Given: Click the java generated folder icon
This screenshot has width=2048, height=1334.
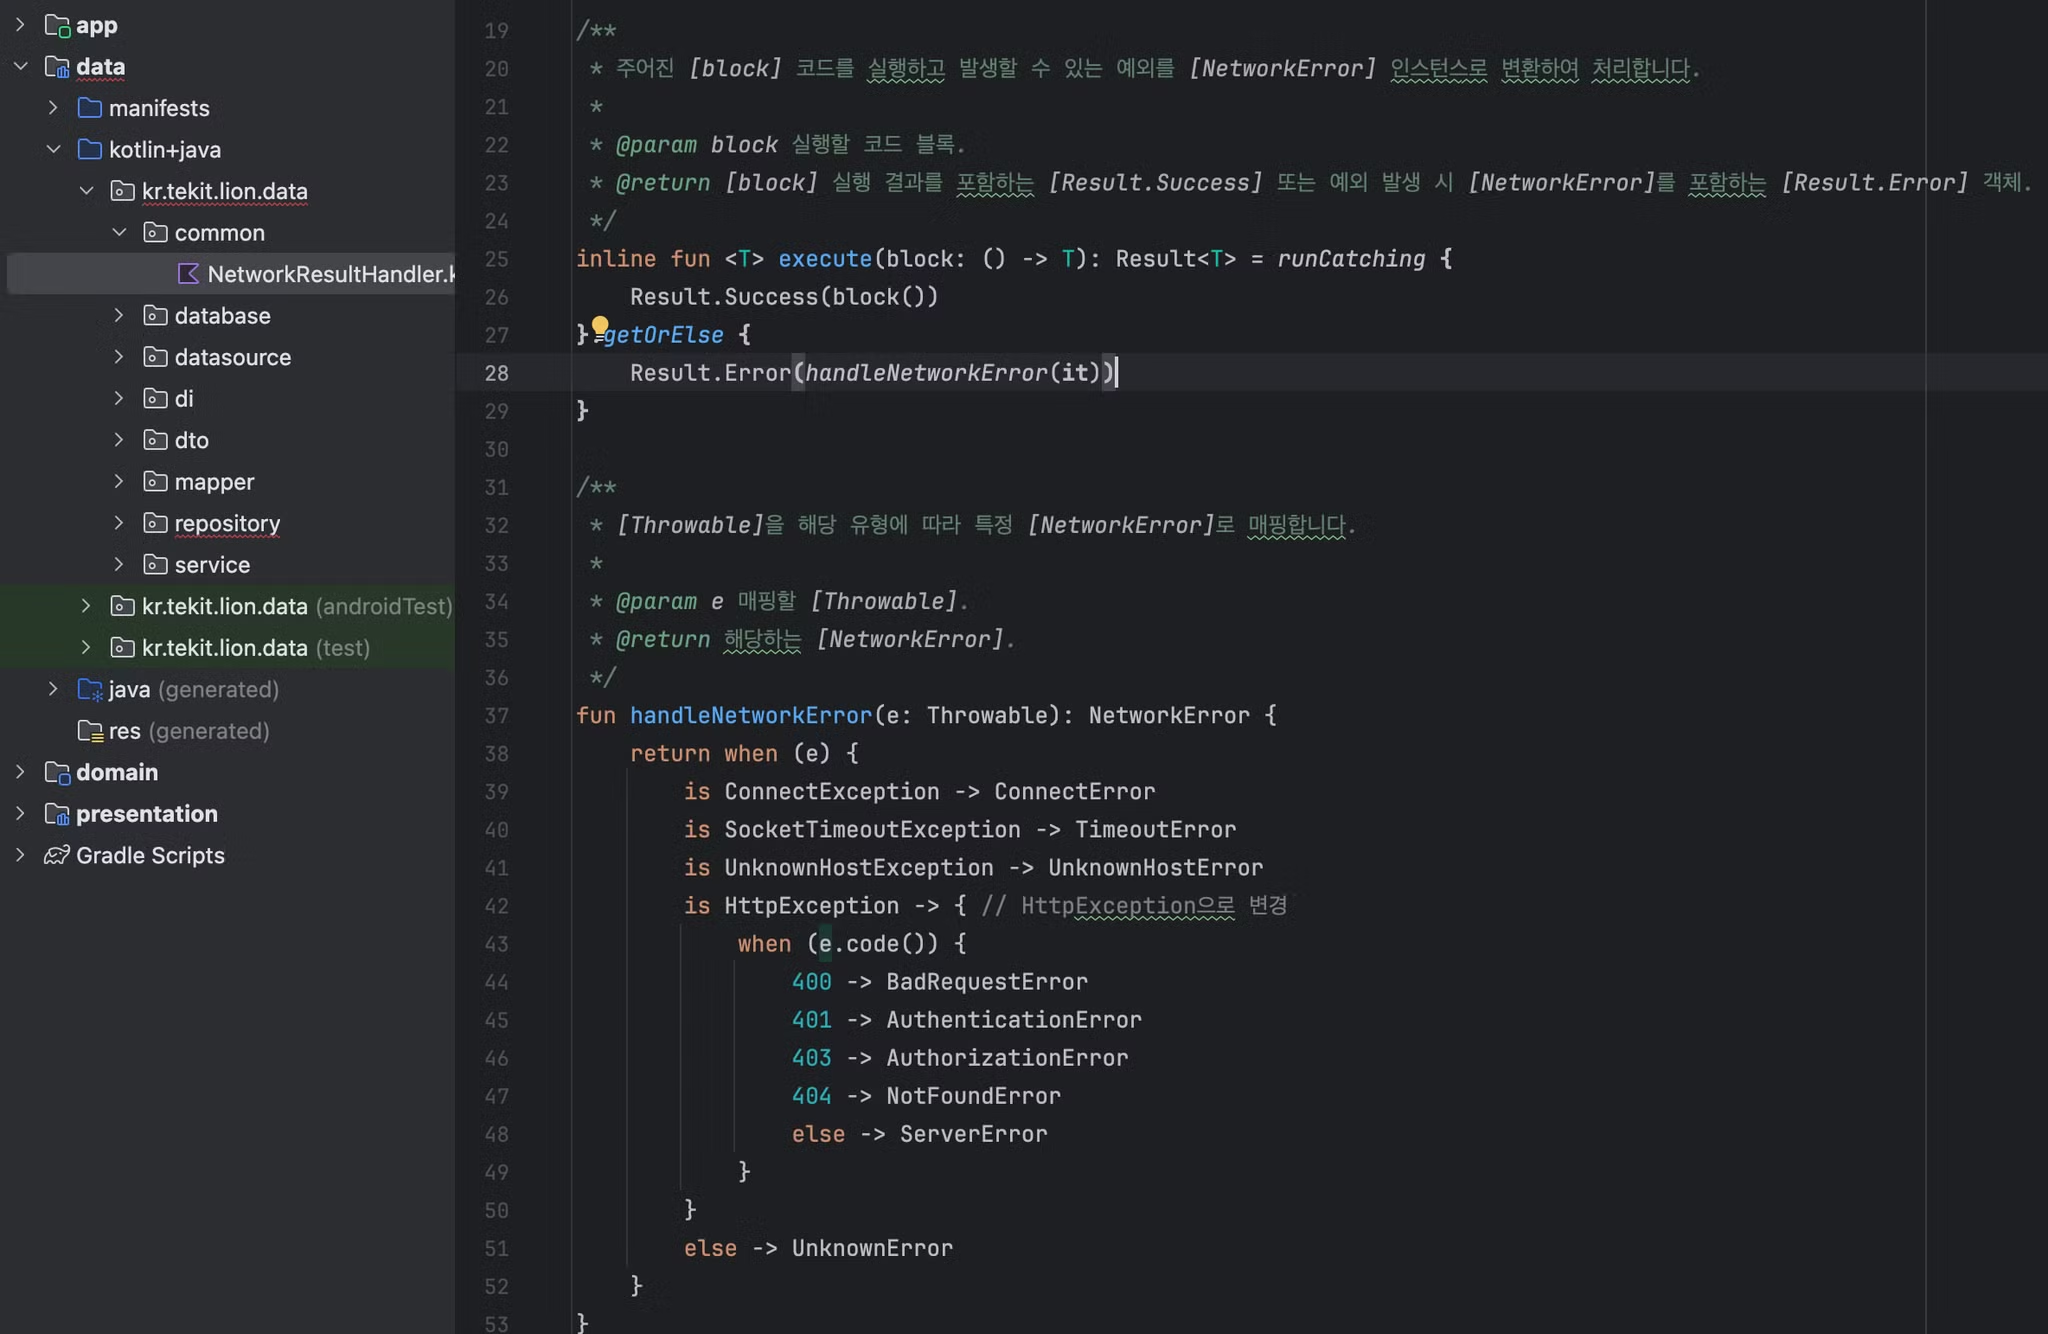Looking at the screenshot, I should 90,689.
